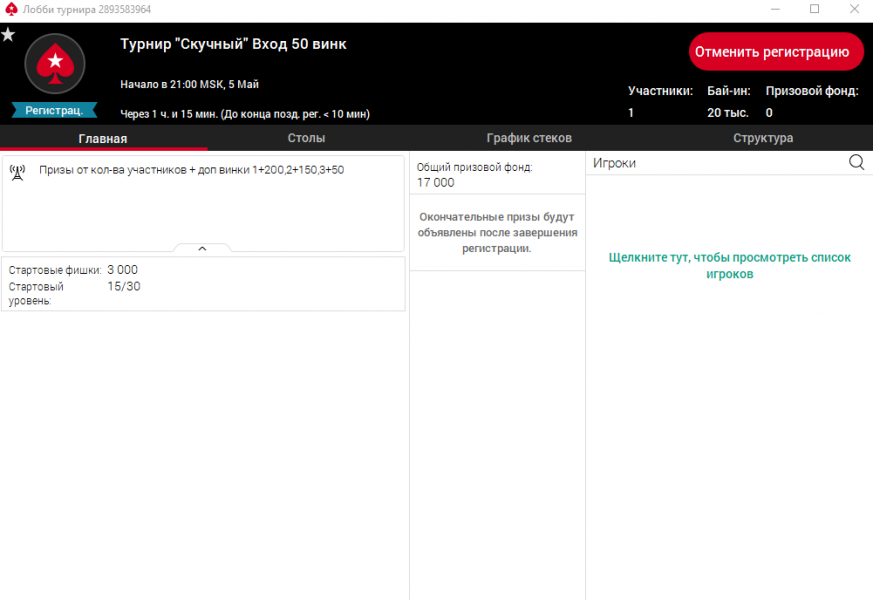Screen dimensions: 873x600
Task: Click link to view the players list
Action: [729, 265]
